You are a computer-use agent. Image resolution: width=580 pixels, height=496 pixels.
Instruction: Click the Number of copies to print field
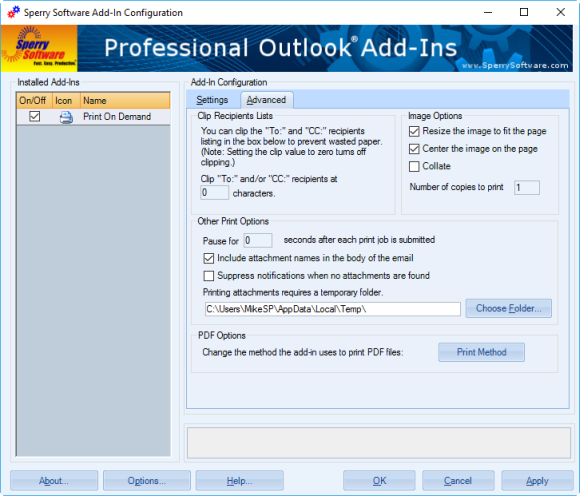coord(527,188)
